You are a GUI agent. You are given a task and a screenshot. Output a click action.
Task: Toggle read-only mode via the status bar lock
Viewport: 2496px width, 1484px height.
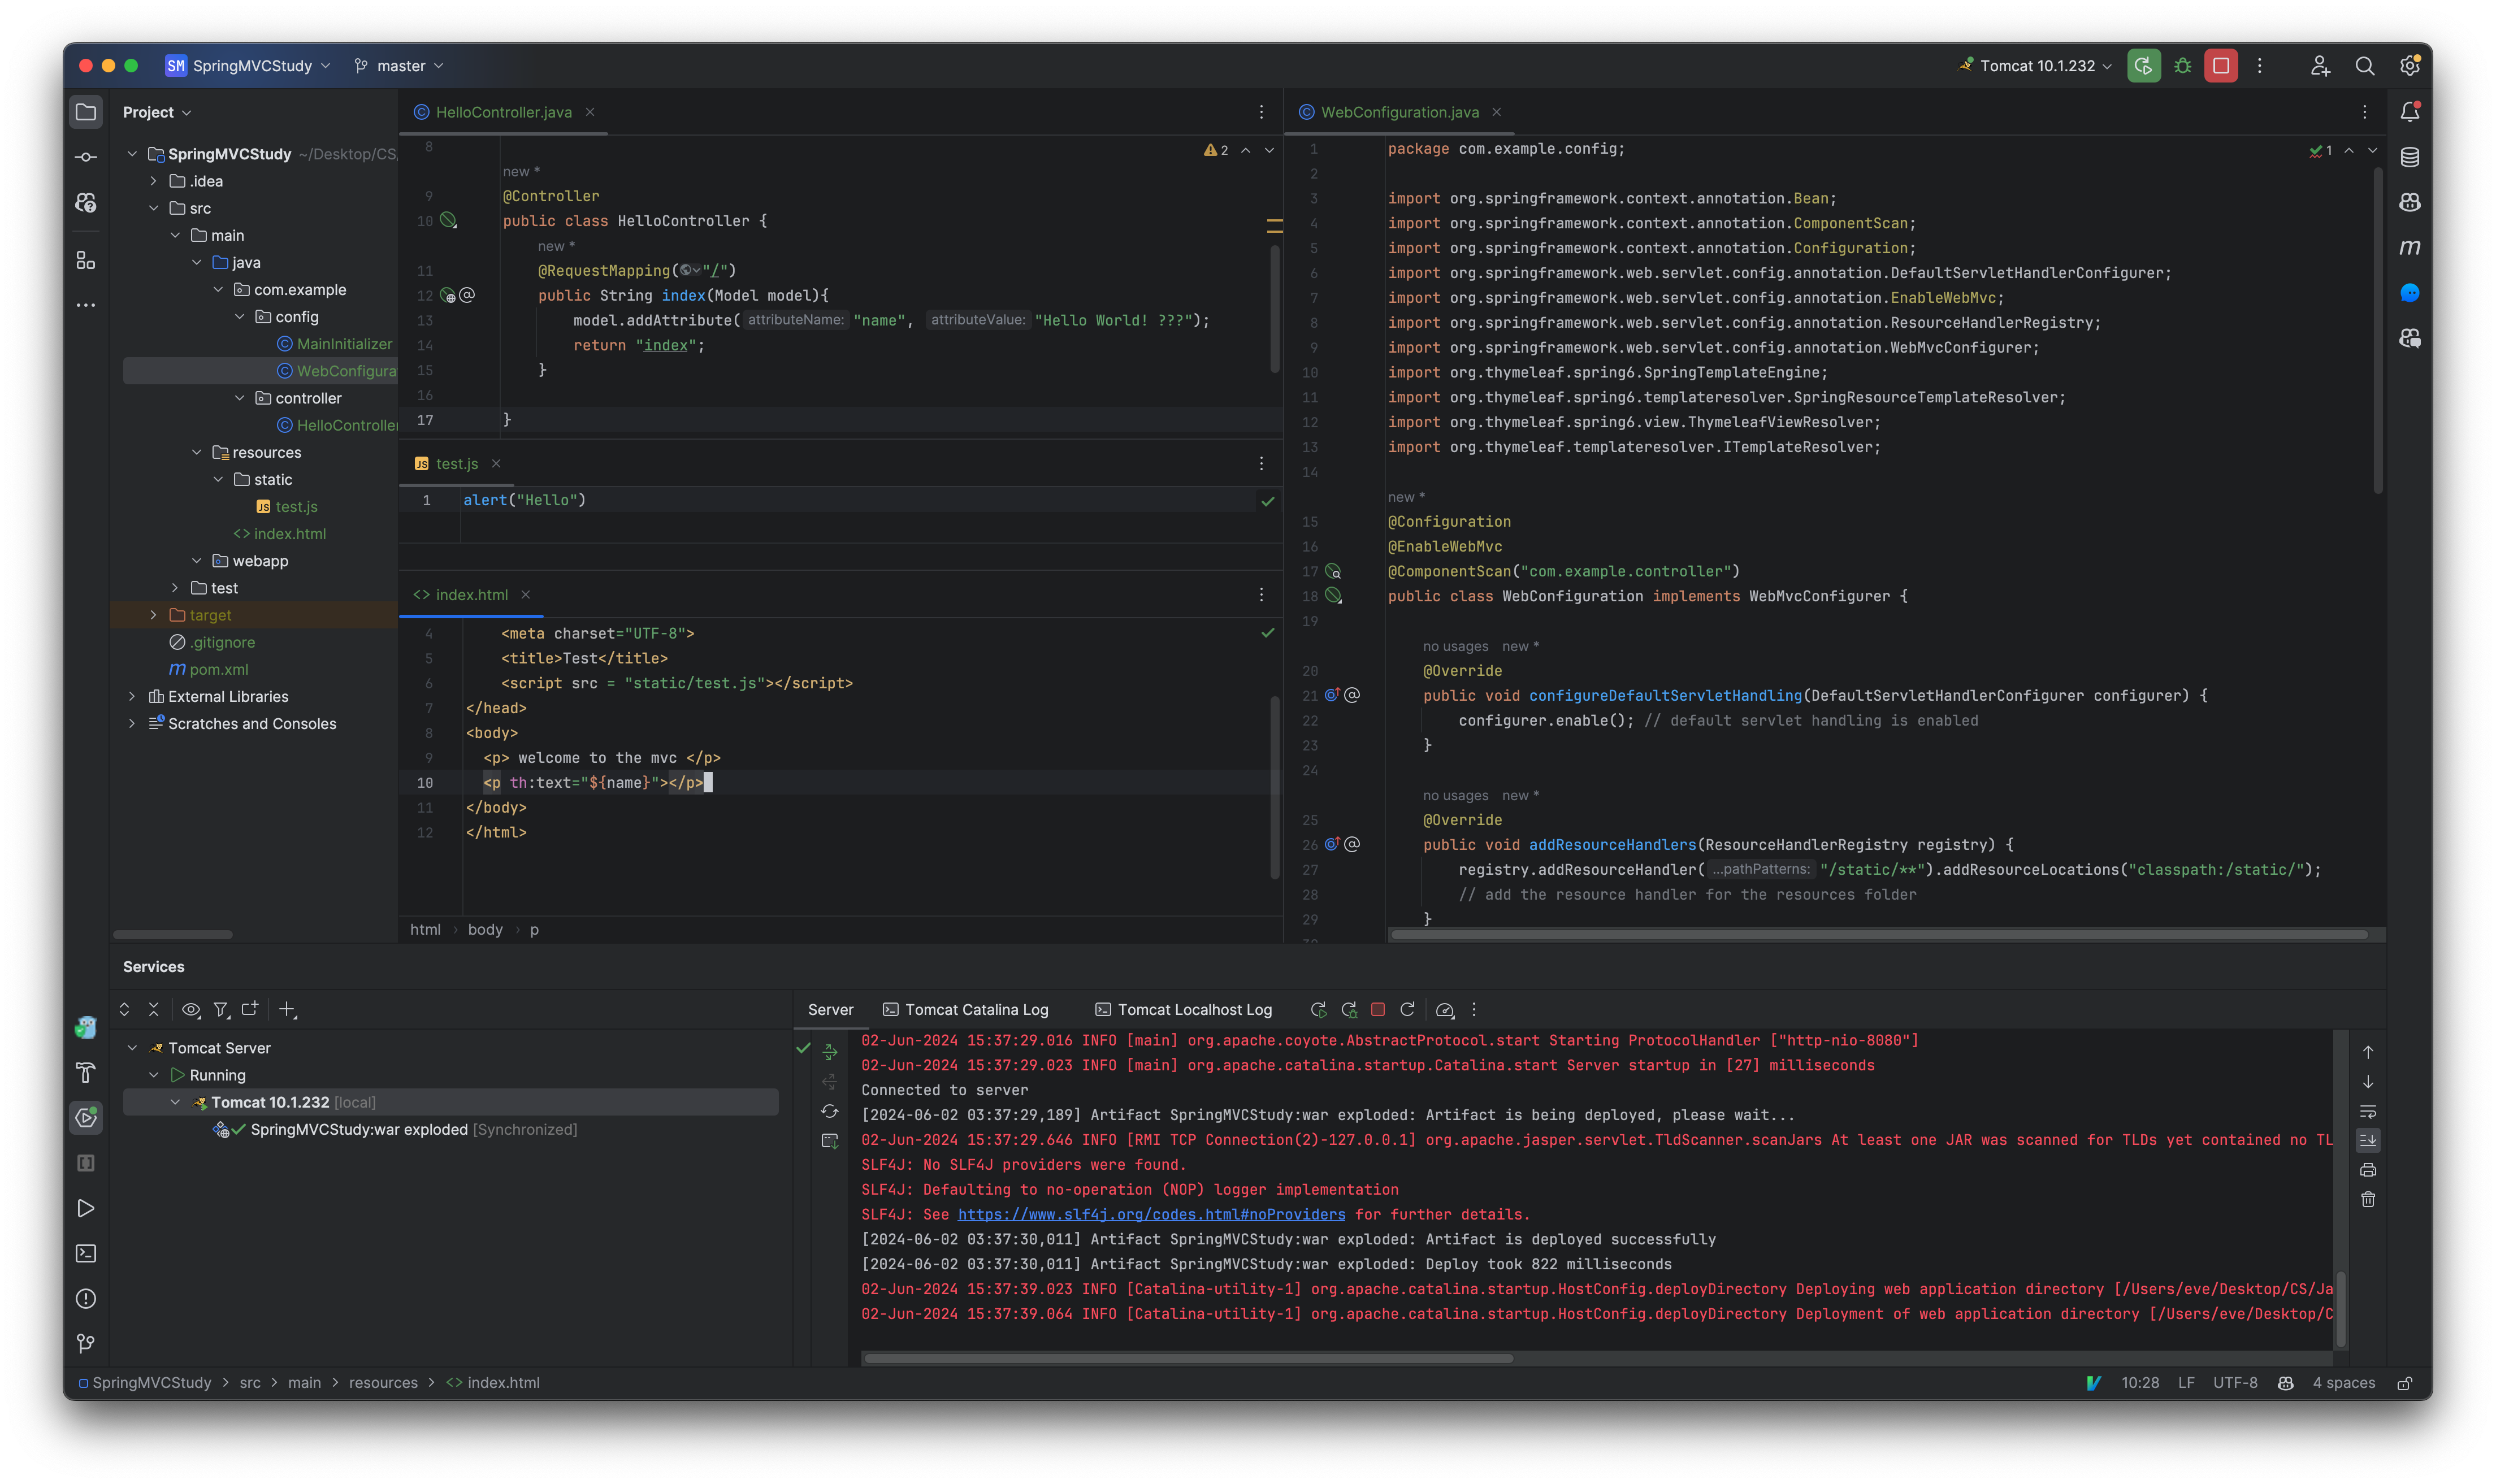click(x=2406, y=1382)
